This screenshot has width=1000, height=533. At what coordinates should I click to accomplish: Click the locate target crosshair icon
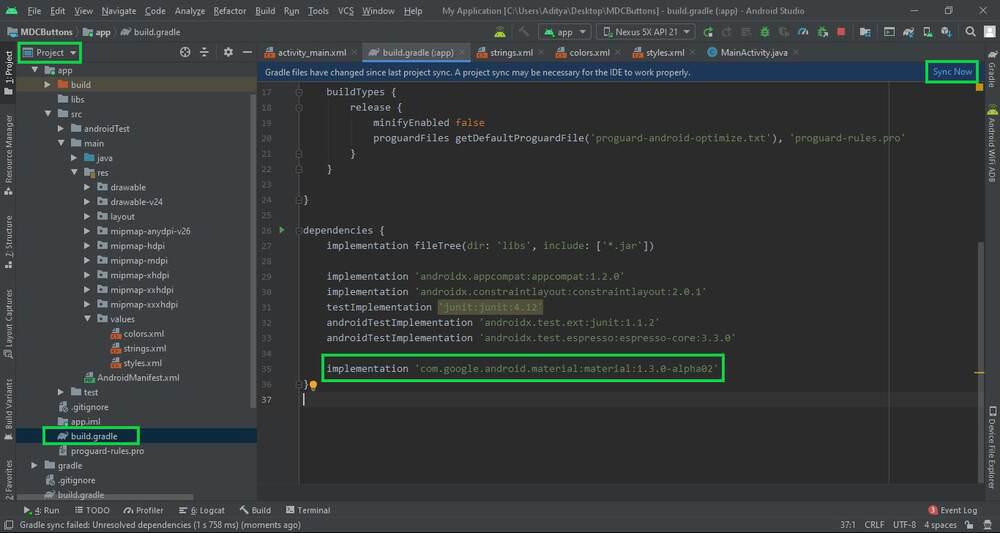click(185, 52)
